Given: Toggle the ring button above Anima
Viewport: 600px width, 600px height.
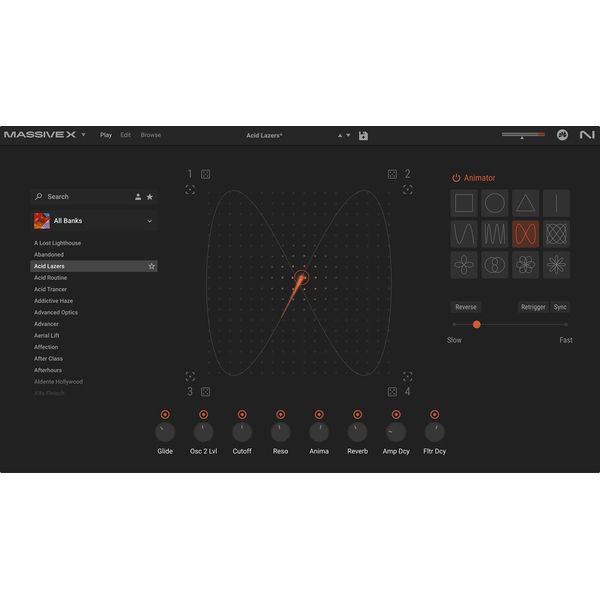Looking at the screenshot, I should pyautogui.click(x=319, y=414).
